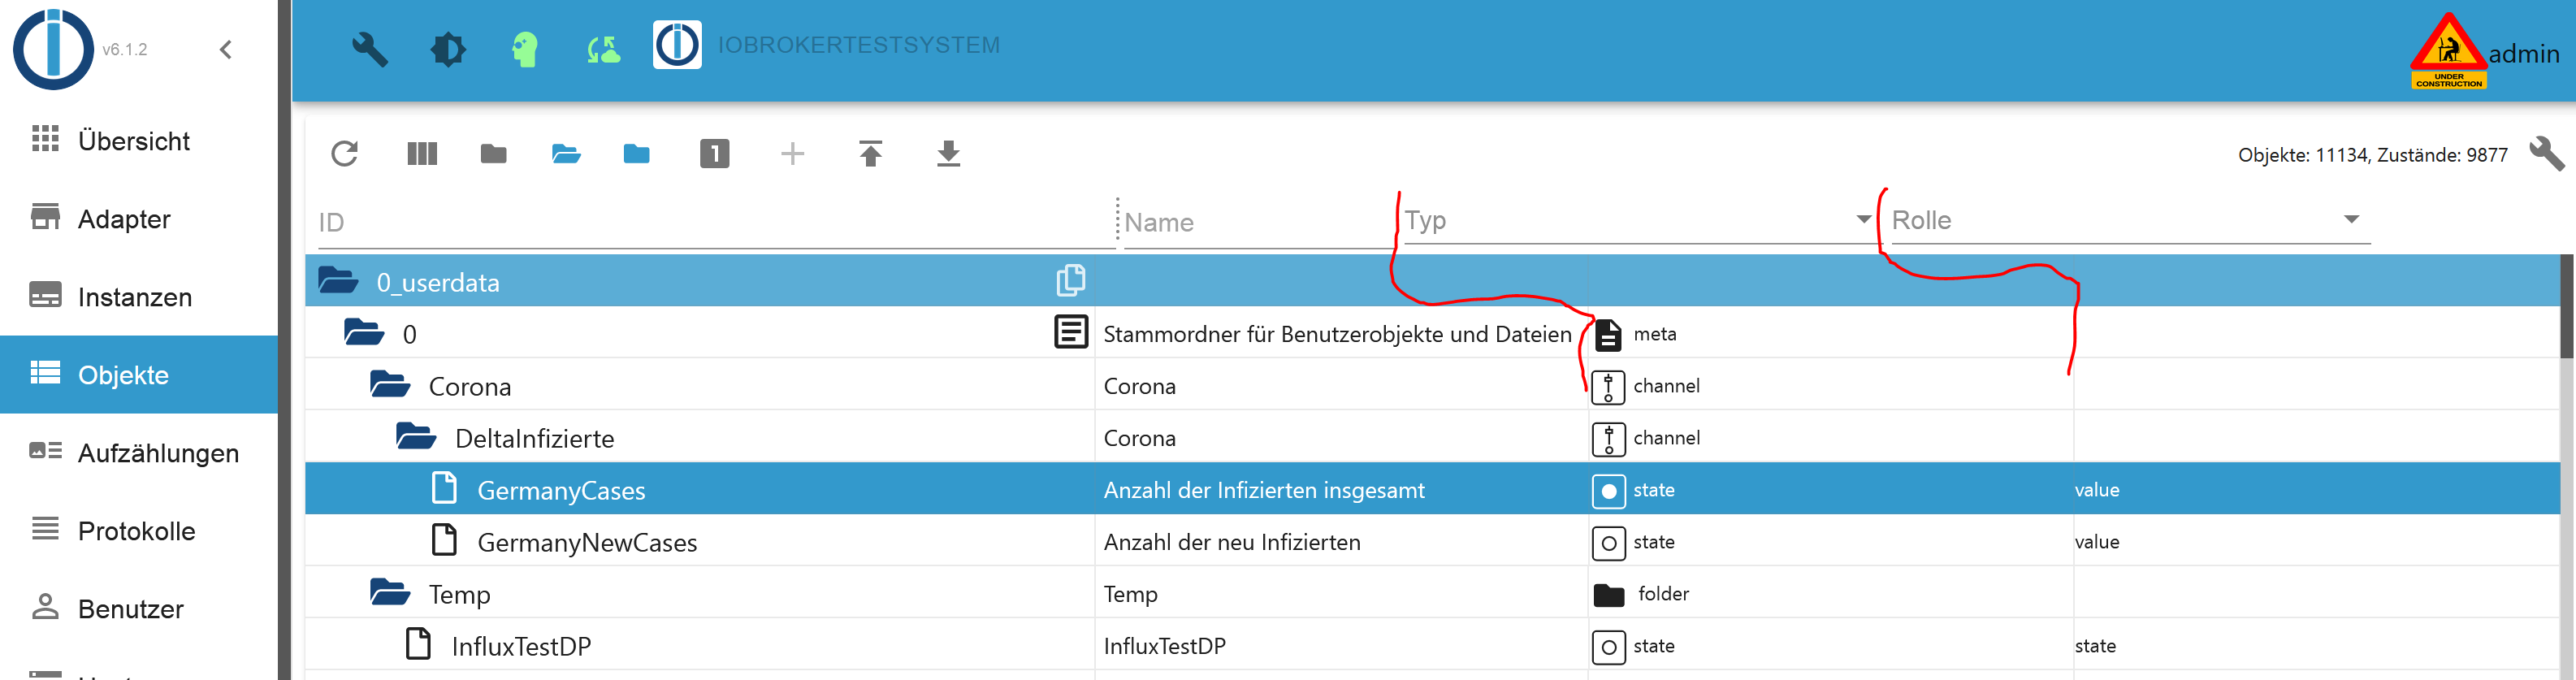Collapse the 0_userdata folder
Viewport: 2576px width, 680px height.
338,280
